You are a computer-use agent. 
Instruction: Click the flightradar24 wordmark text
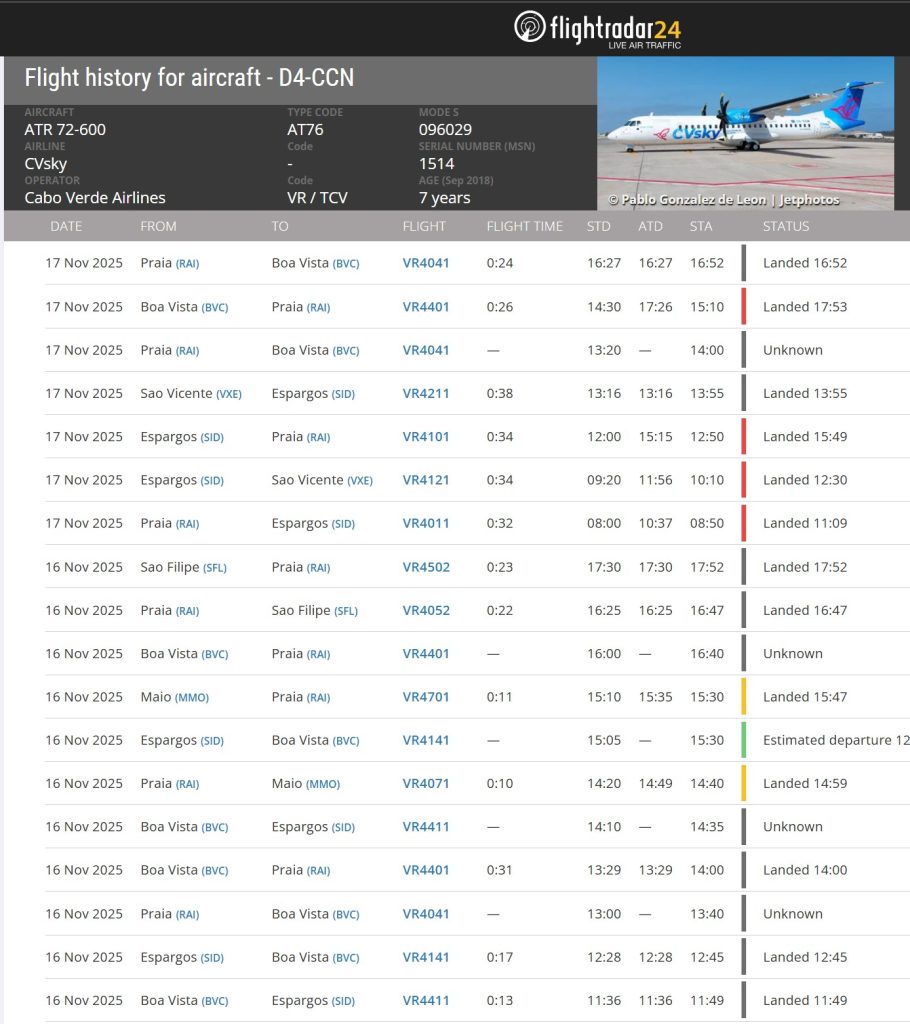tap(615, 28)
